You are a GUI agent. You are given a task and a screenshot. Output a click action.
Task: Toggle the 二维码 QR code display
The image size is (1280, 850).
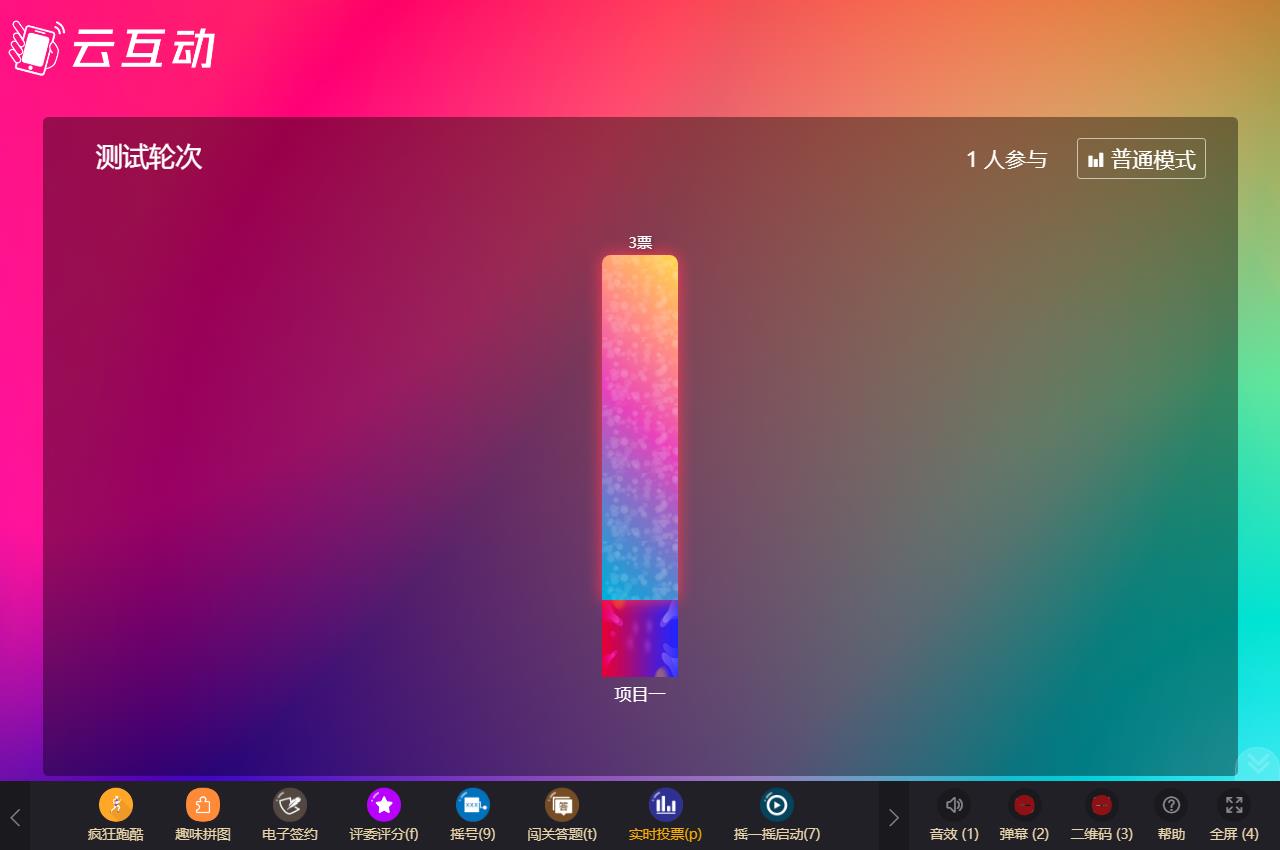[x=1101, y=805]
